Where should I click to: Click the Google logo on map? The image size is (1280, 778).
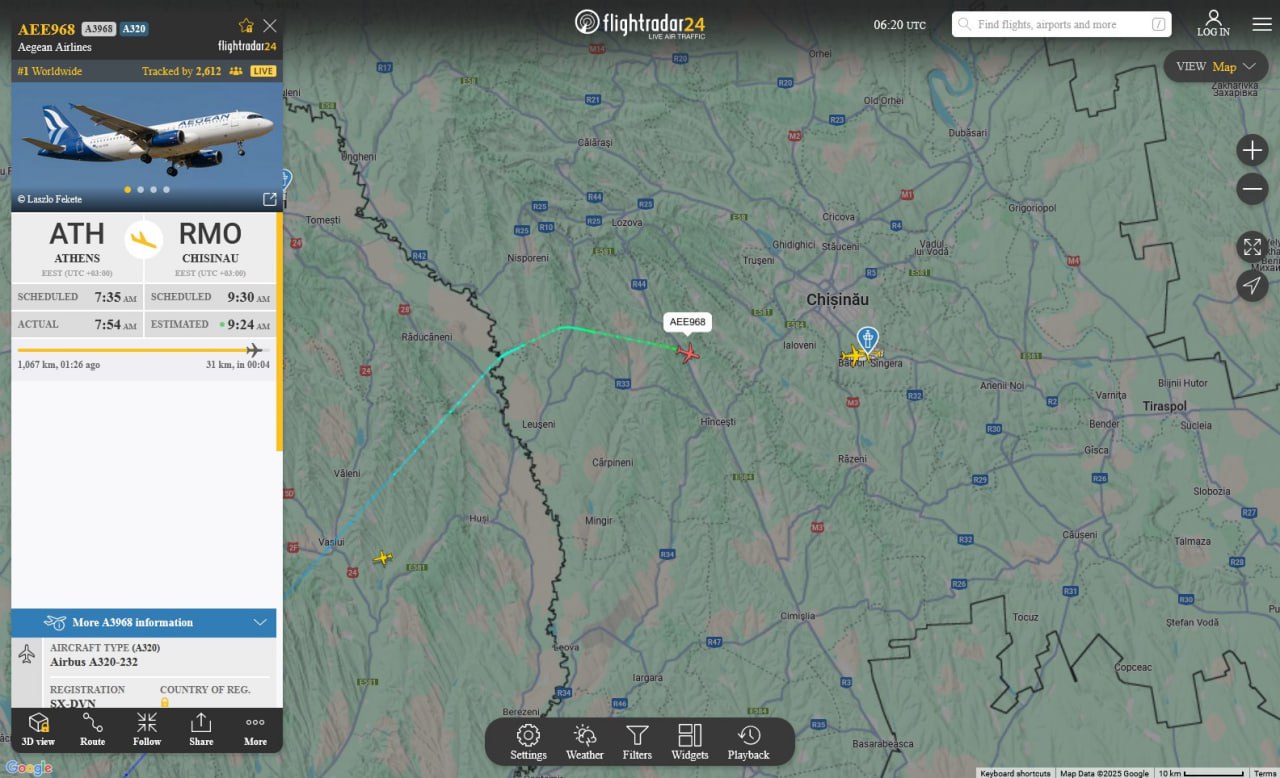click(29, 768)
